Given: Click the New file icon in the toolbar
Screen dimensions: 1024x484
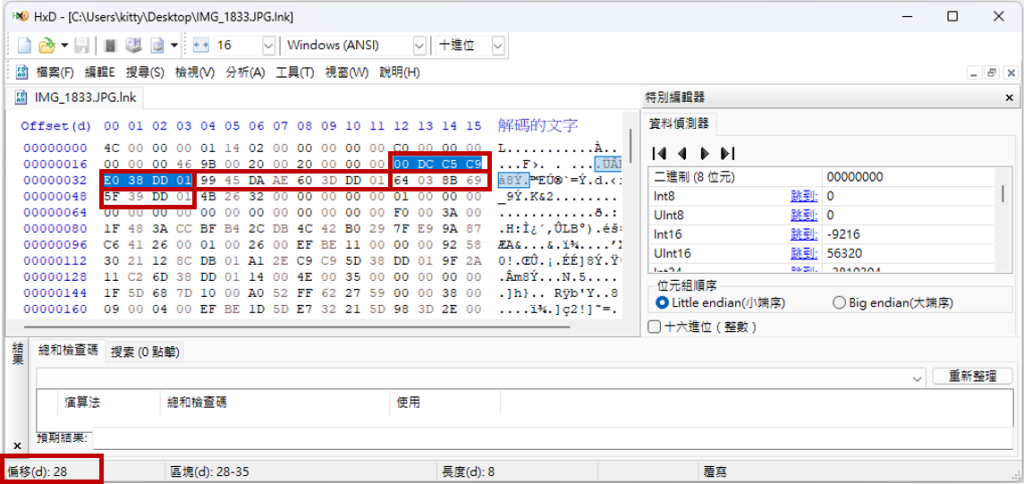Looking at the screenshot, I should pyautogui.click(x=24, y=46).
